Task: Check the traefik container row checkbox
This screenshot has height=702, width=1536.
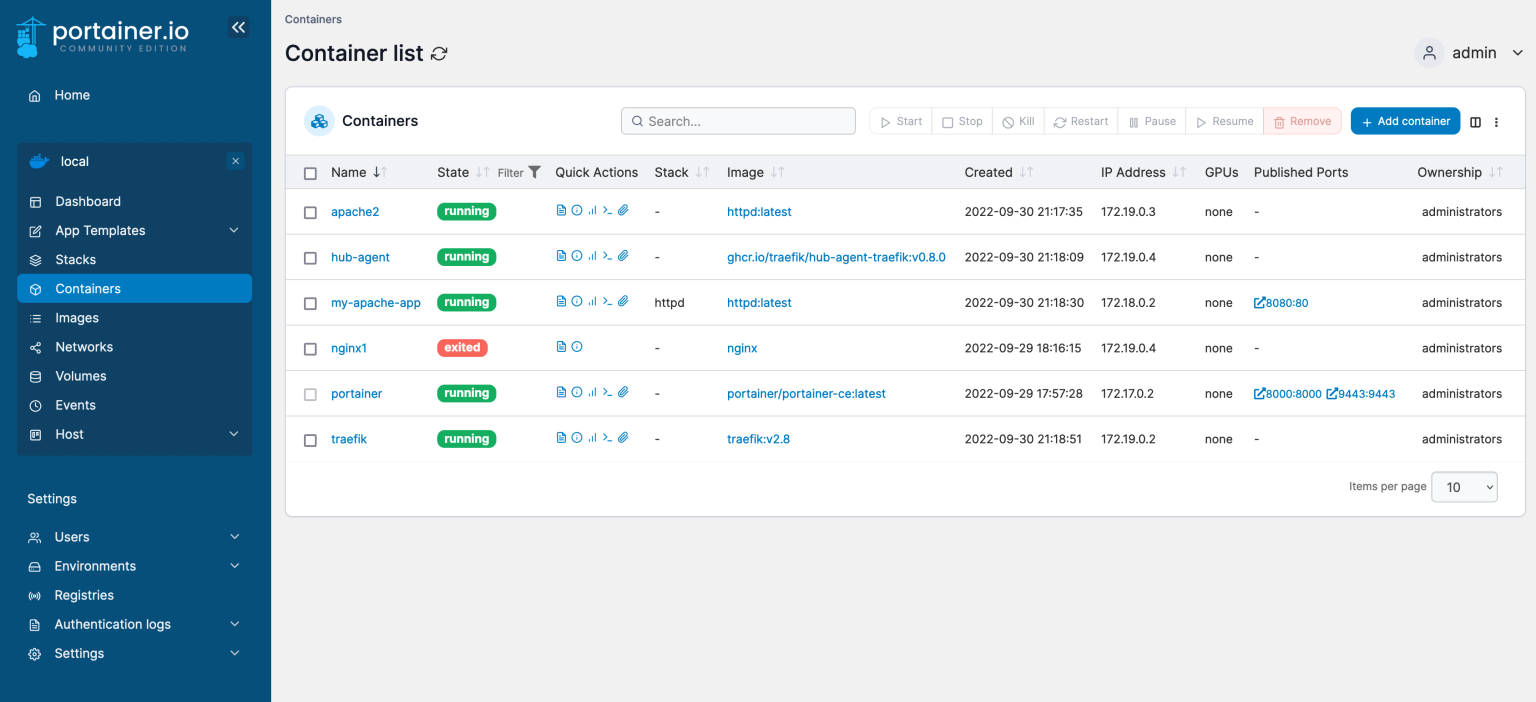Action: pyautogui.click(x=310, y=439)
